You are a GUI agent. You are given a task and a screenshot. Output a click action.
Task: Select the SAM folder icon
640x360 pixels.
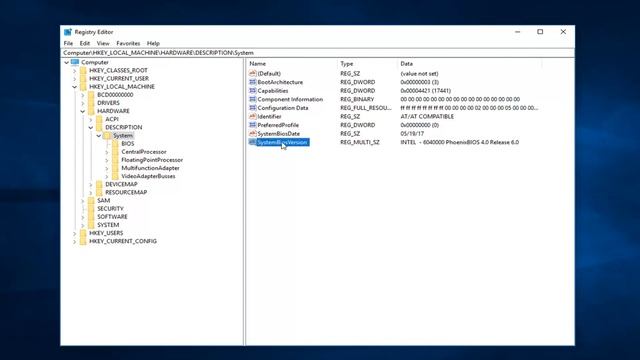coord(91,200)
